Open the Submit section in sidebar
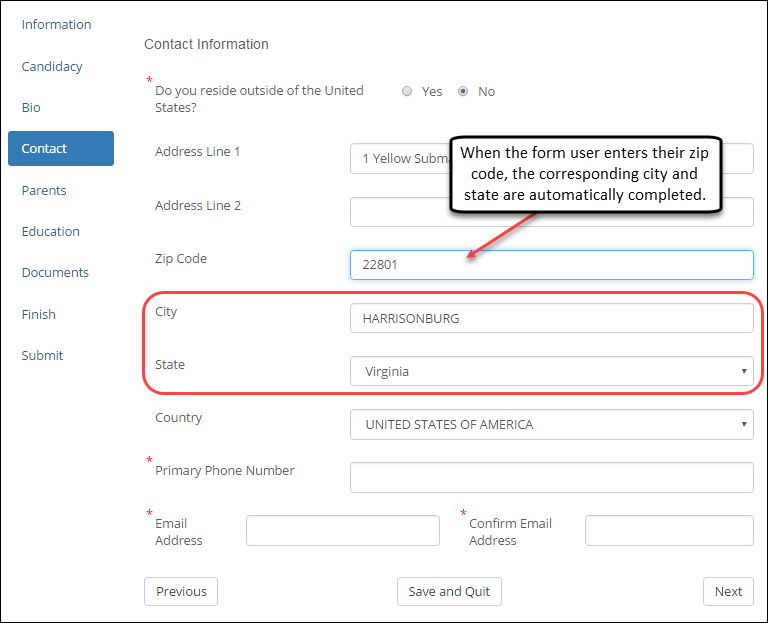Viewport: 768px width, 623px height. [42, 355]
